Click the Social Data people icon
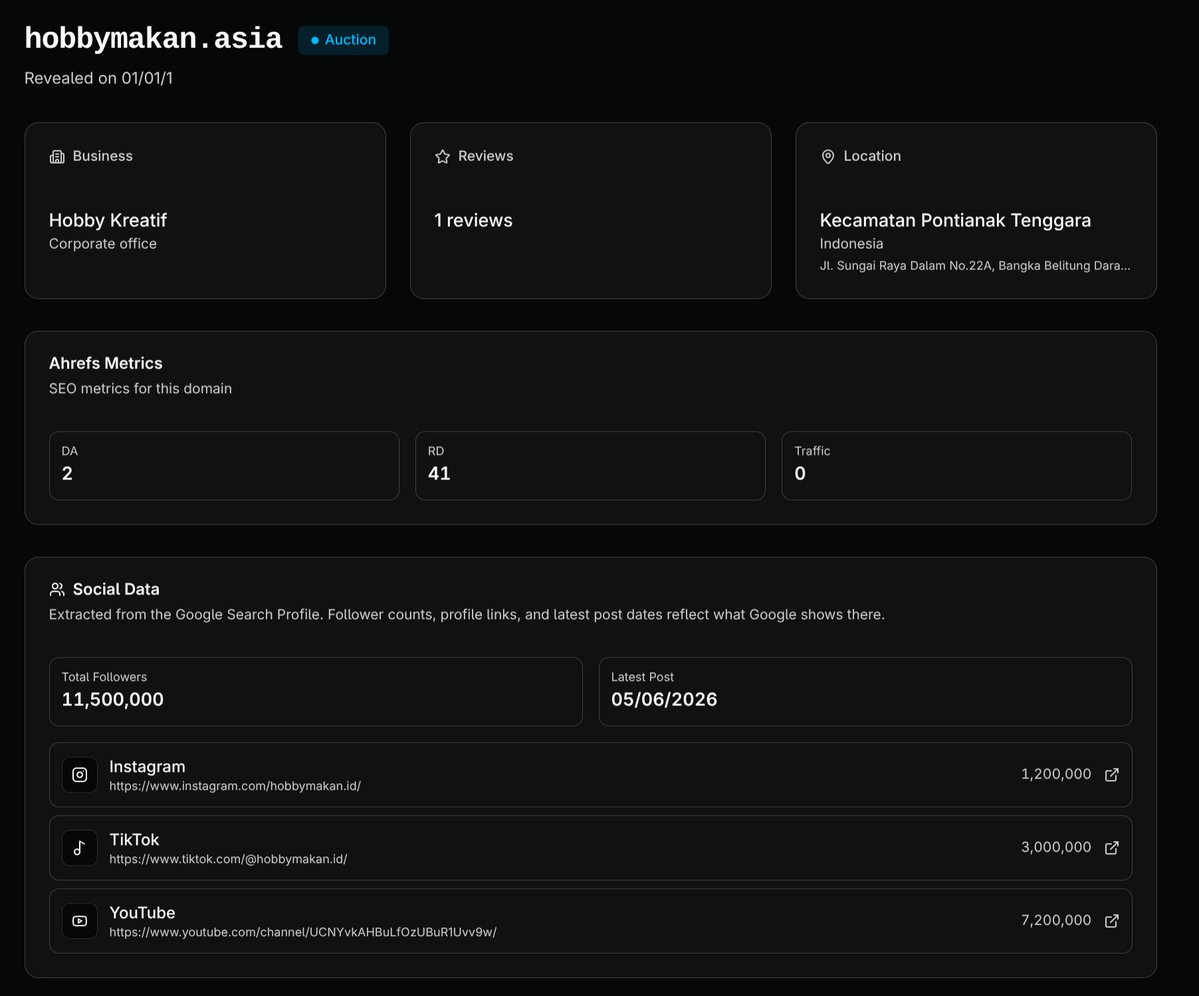This screenshot has height=996, width=1199. [57, 589]
